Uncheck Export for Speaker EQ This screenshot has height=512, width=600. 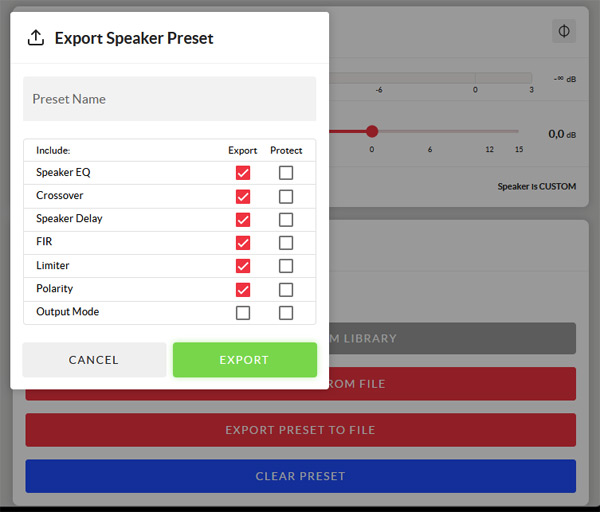point(242,173)
